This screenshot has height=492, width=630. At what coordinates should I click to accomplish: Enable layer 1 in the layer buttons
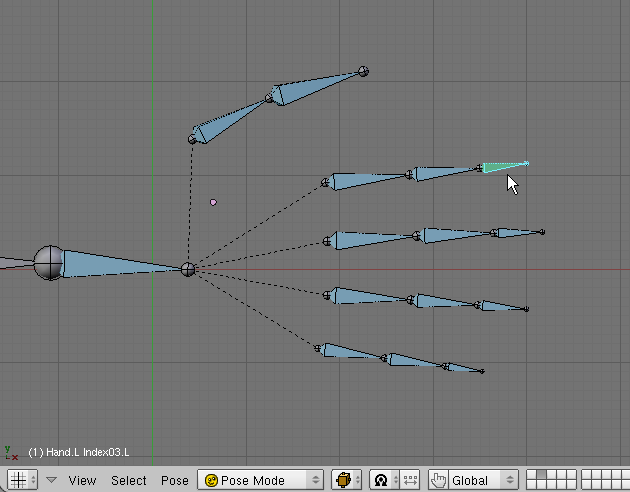(531, 474)
